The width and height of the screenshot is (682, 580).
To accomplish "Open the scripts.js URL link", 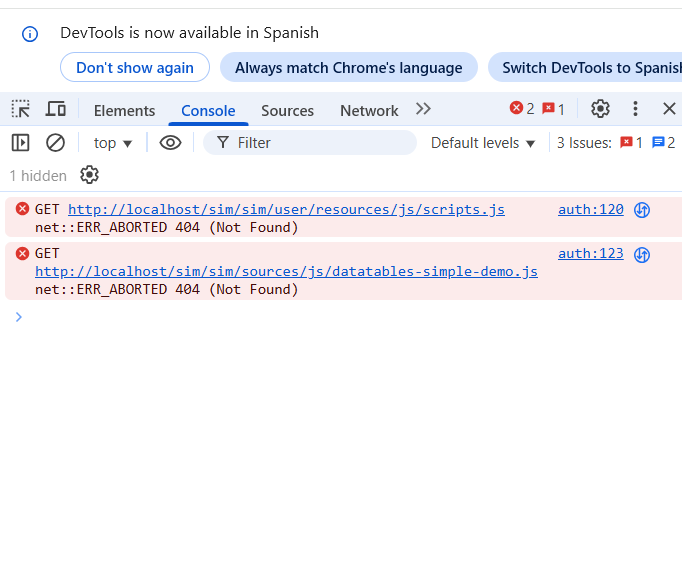I will [x=286, y=209].
